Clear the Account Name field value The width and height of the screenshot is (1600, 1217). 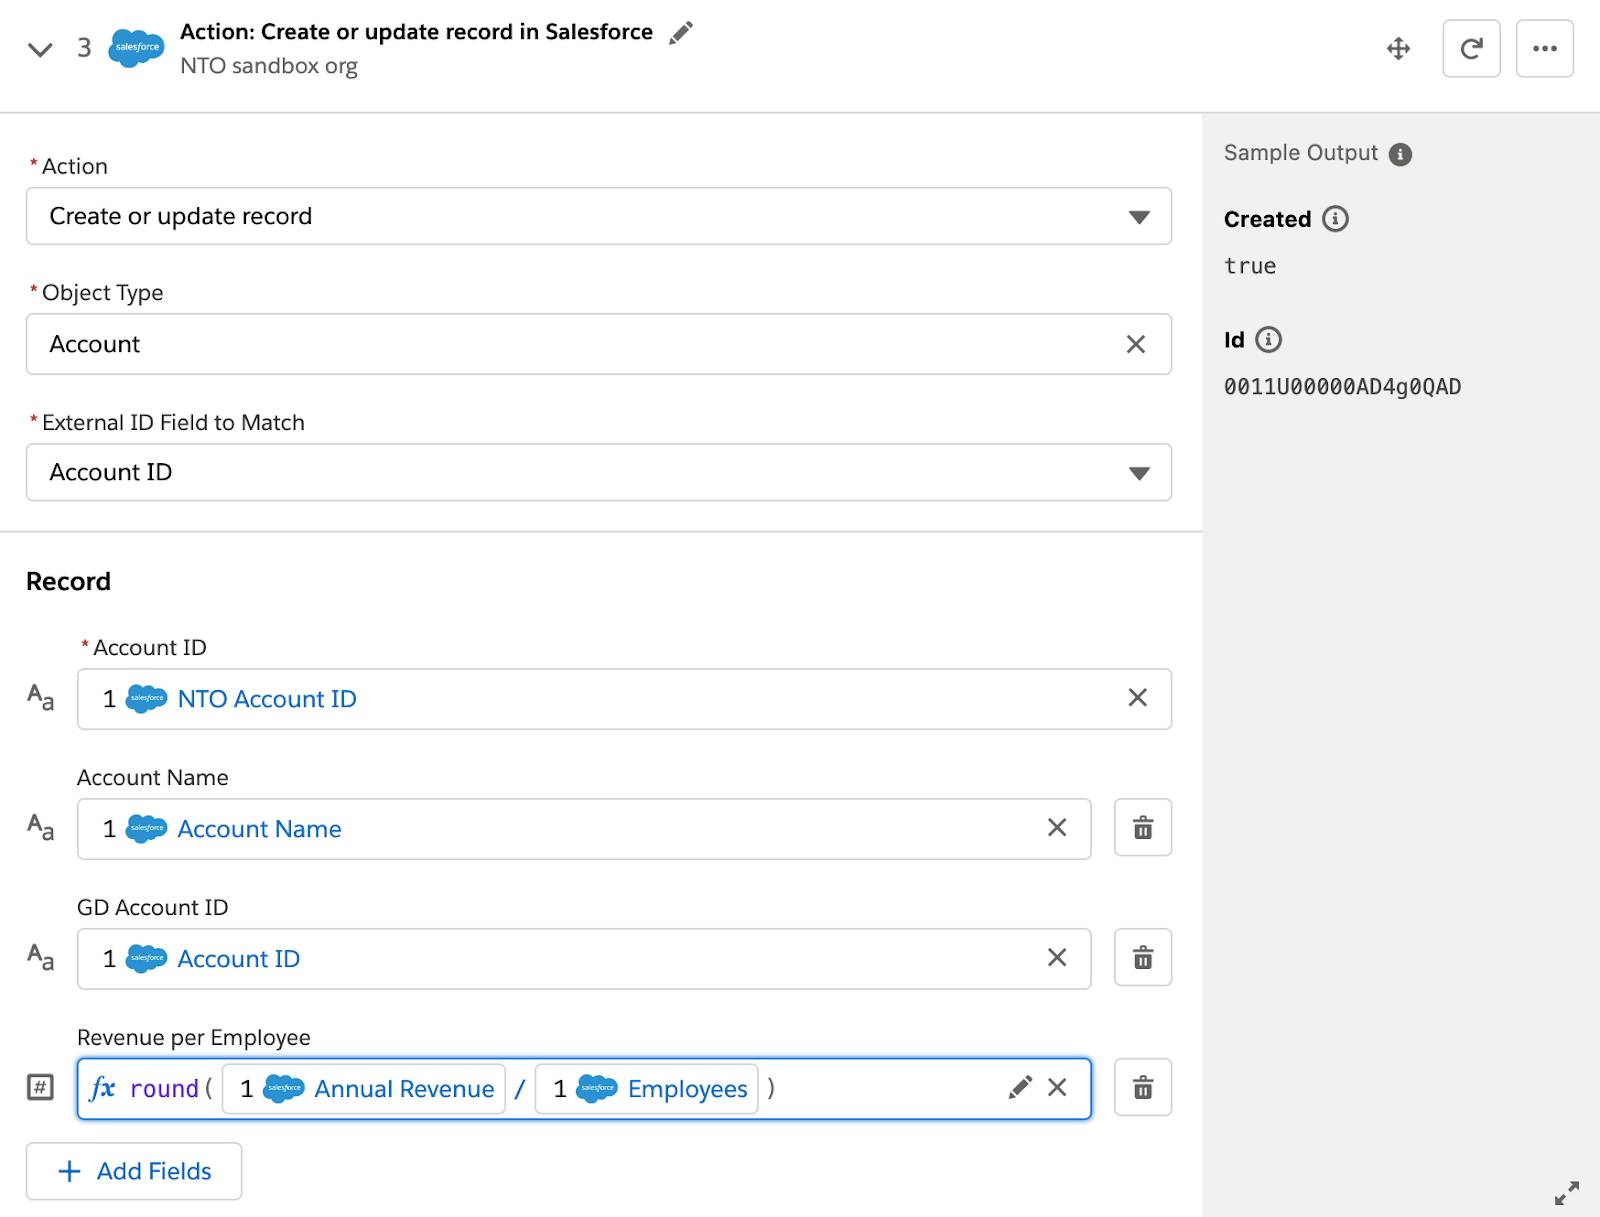click(1057, 828)
